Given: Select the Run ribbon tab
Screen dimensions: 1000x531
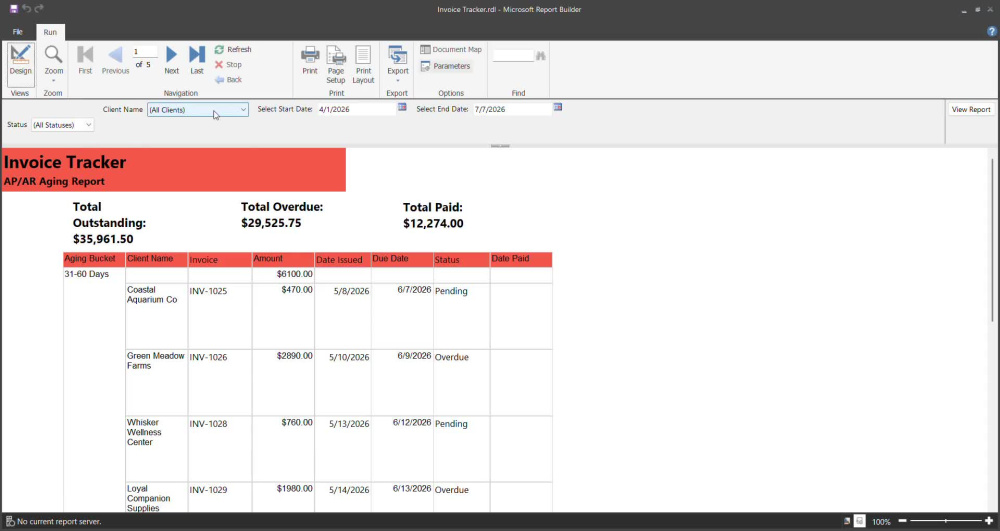Looking at the screenshot, I should click(50, 32).
